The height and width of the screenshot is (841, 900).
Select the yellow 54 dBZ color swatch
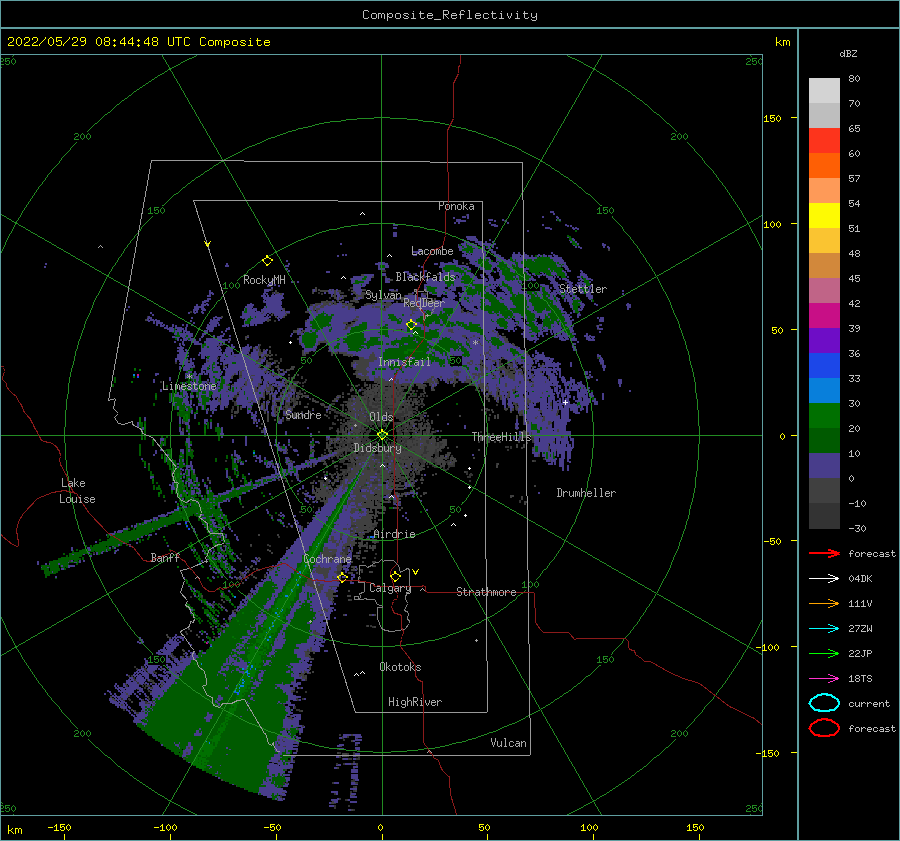[824, 215]
